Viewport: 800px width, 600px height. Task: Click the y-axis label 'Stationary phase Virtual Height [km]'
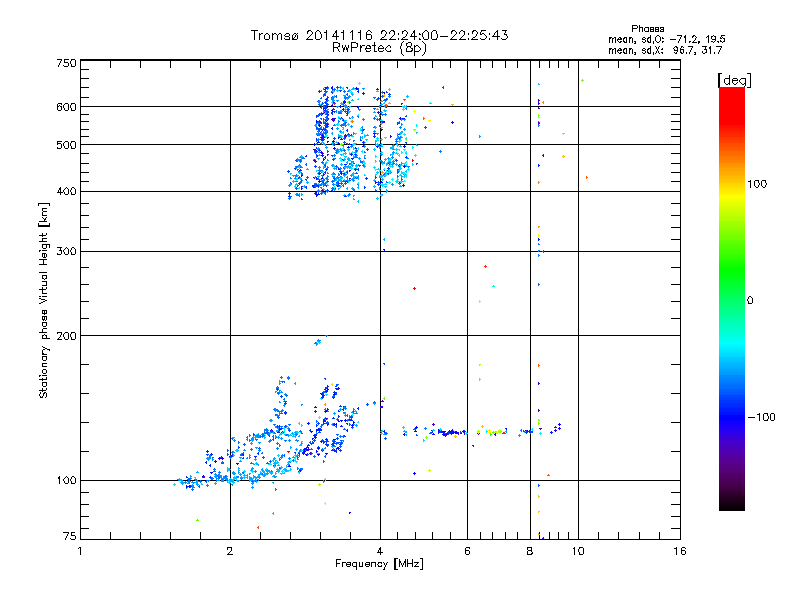(43, 300)
